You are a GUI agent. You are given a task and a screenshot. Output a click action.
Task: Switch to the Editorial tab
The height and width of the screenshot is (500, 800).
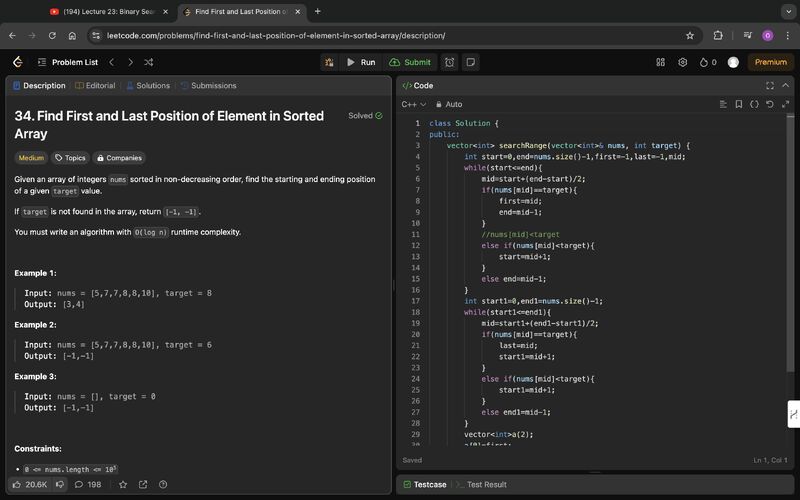pyautogui.click(x=95, y=86)
